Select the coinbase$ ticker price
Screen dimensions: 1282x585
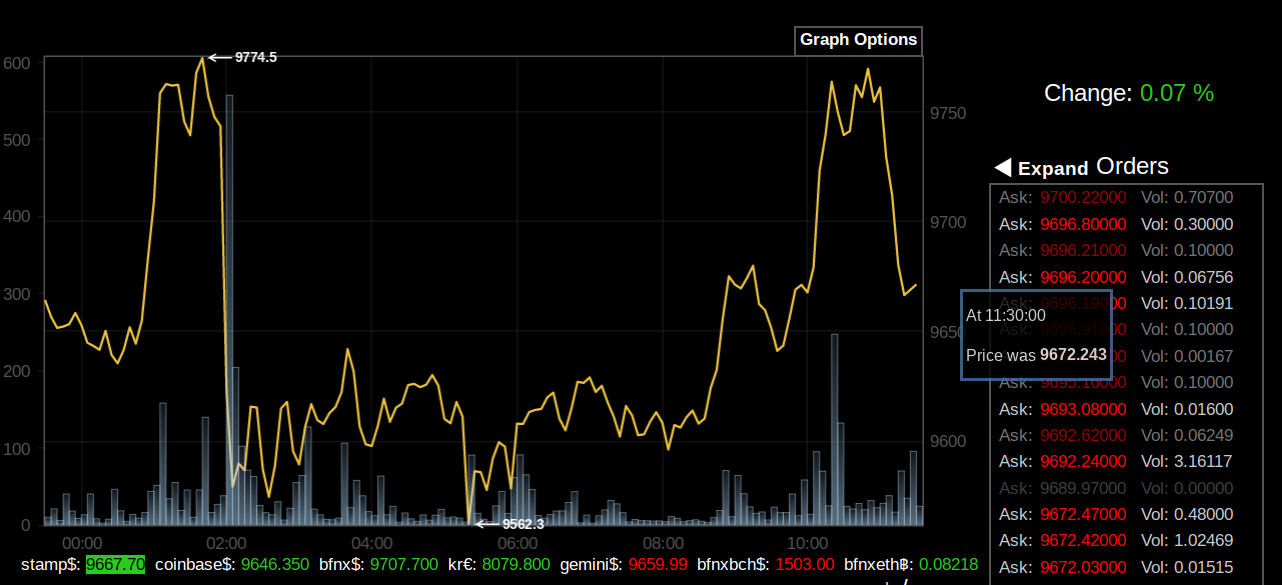tap(273, 564)
